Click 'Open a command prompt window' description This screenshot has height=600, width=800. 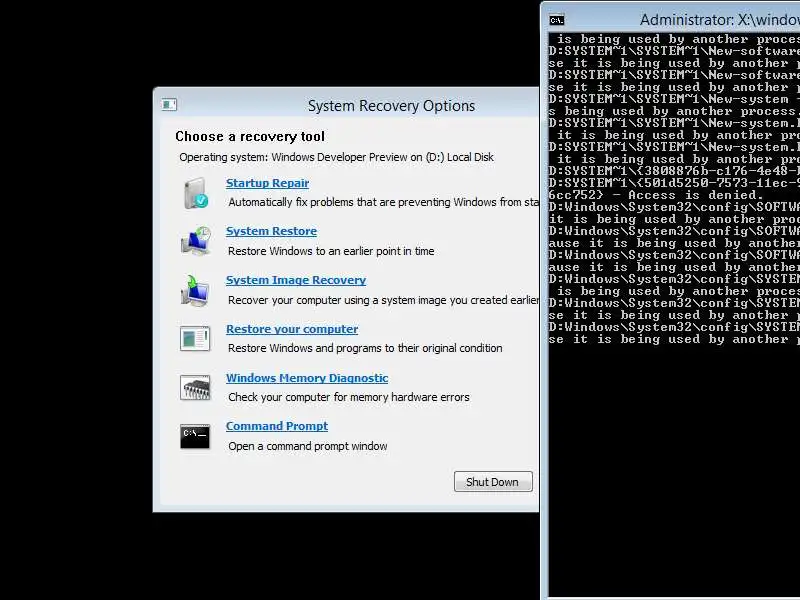[308, 446]
